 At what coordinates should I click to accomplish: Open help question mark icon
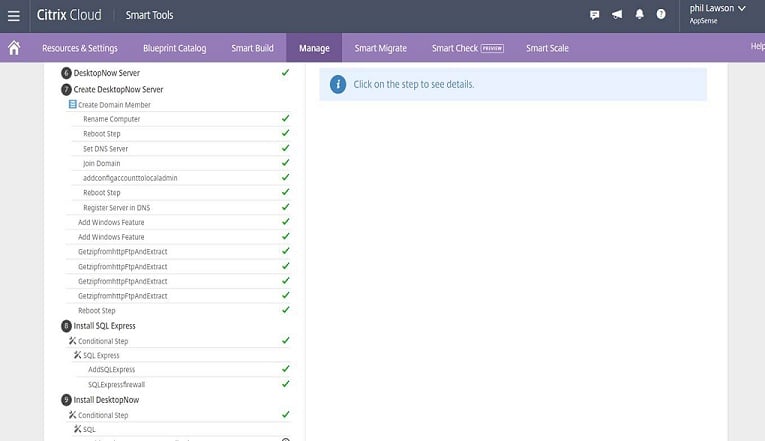661,14
